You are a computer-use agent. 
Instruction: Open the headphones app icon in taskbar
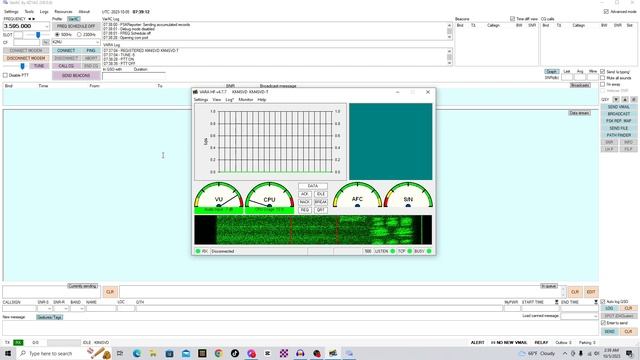[300, 353]
